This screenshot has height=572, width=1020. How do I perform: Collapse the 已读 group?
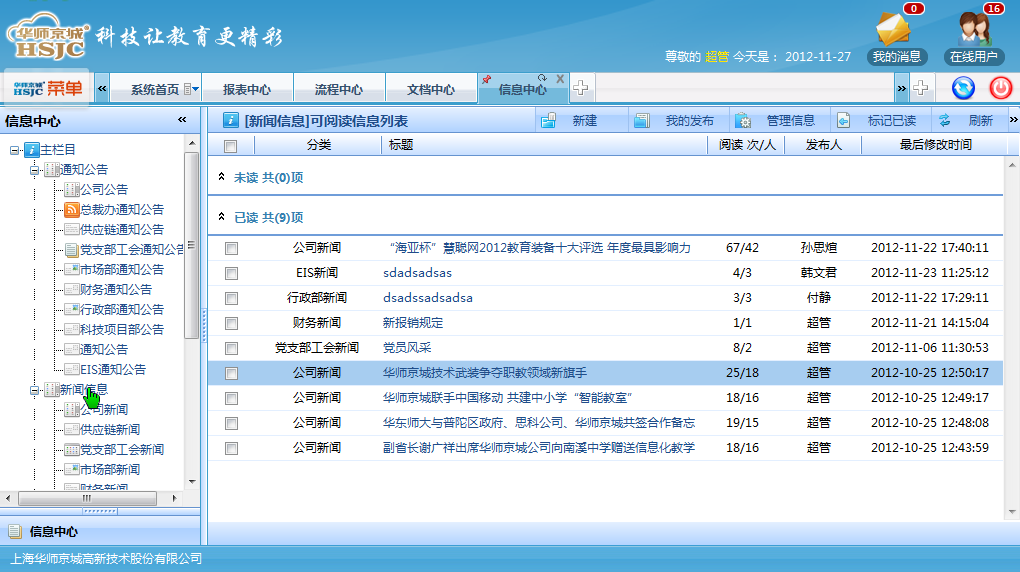pos(221,217)
